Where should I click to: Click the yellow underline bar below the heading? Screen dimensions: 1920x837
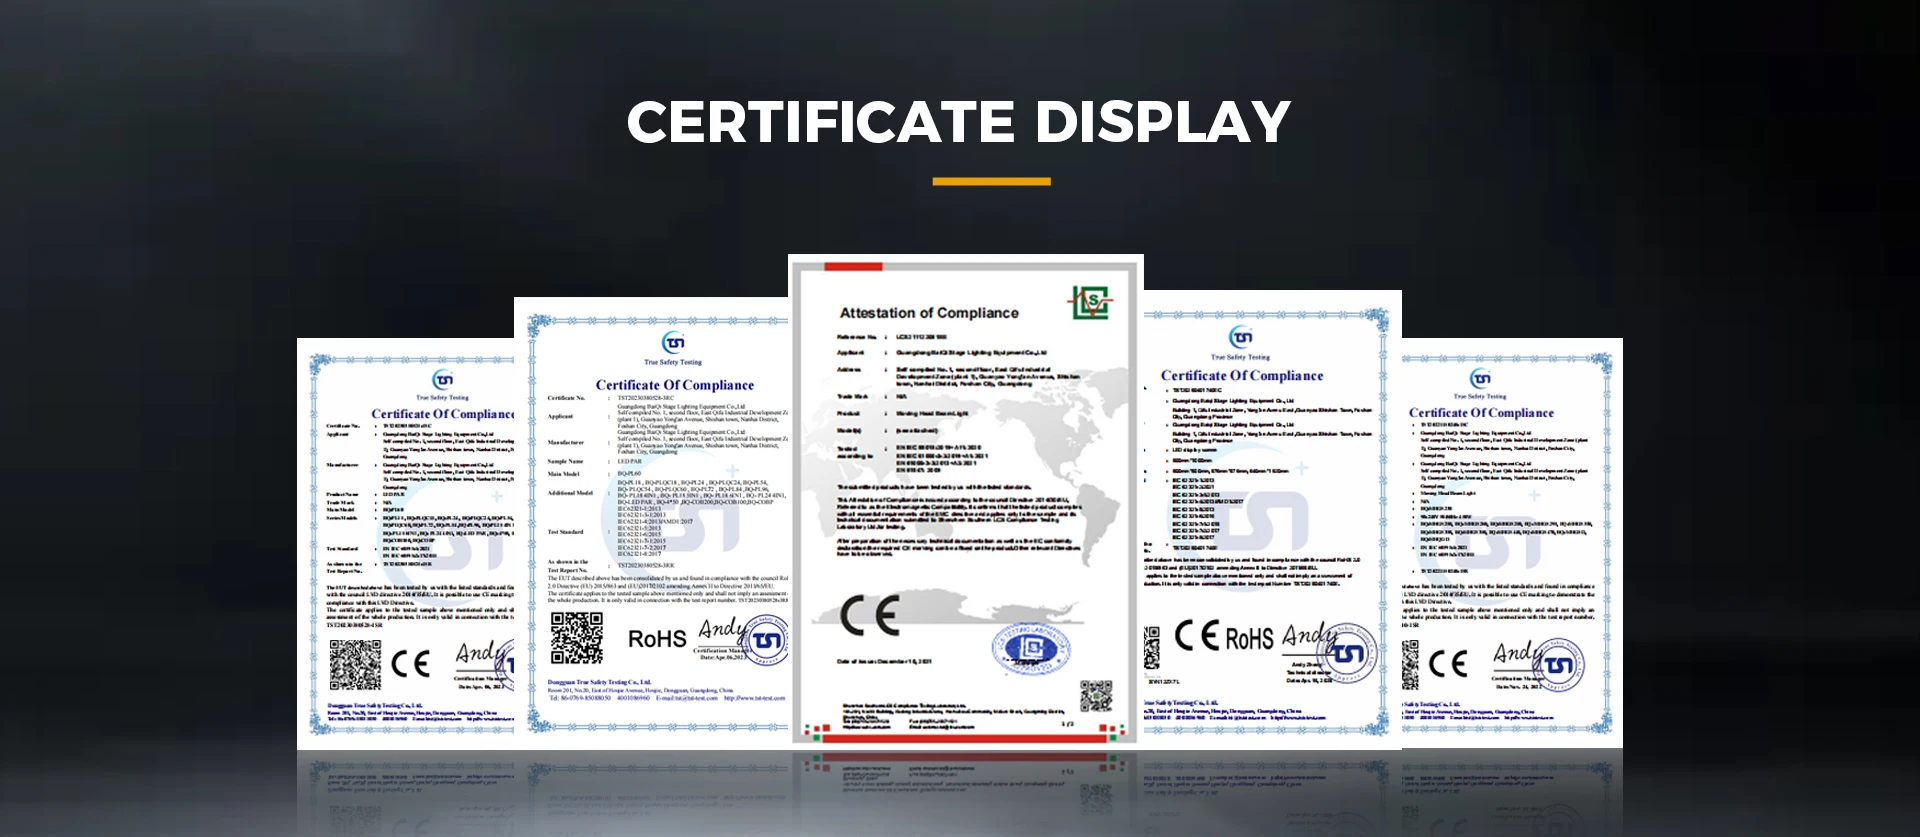pyautogui.click(x=991, y=182)
